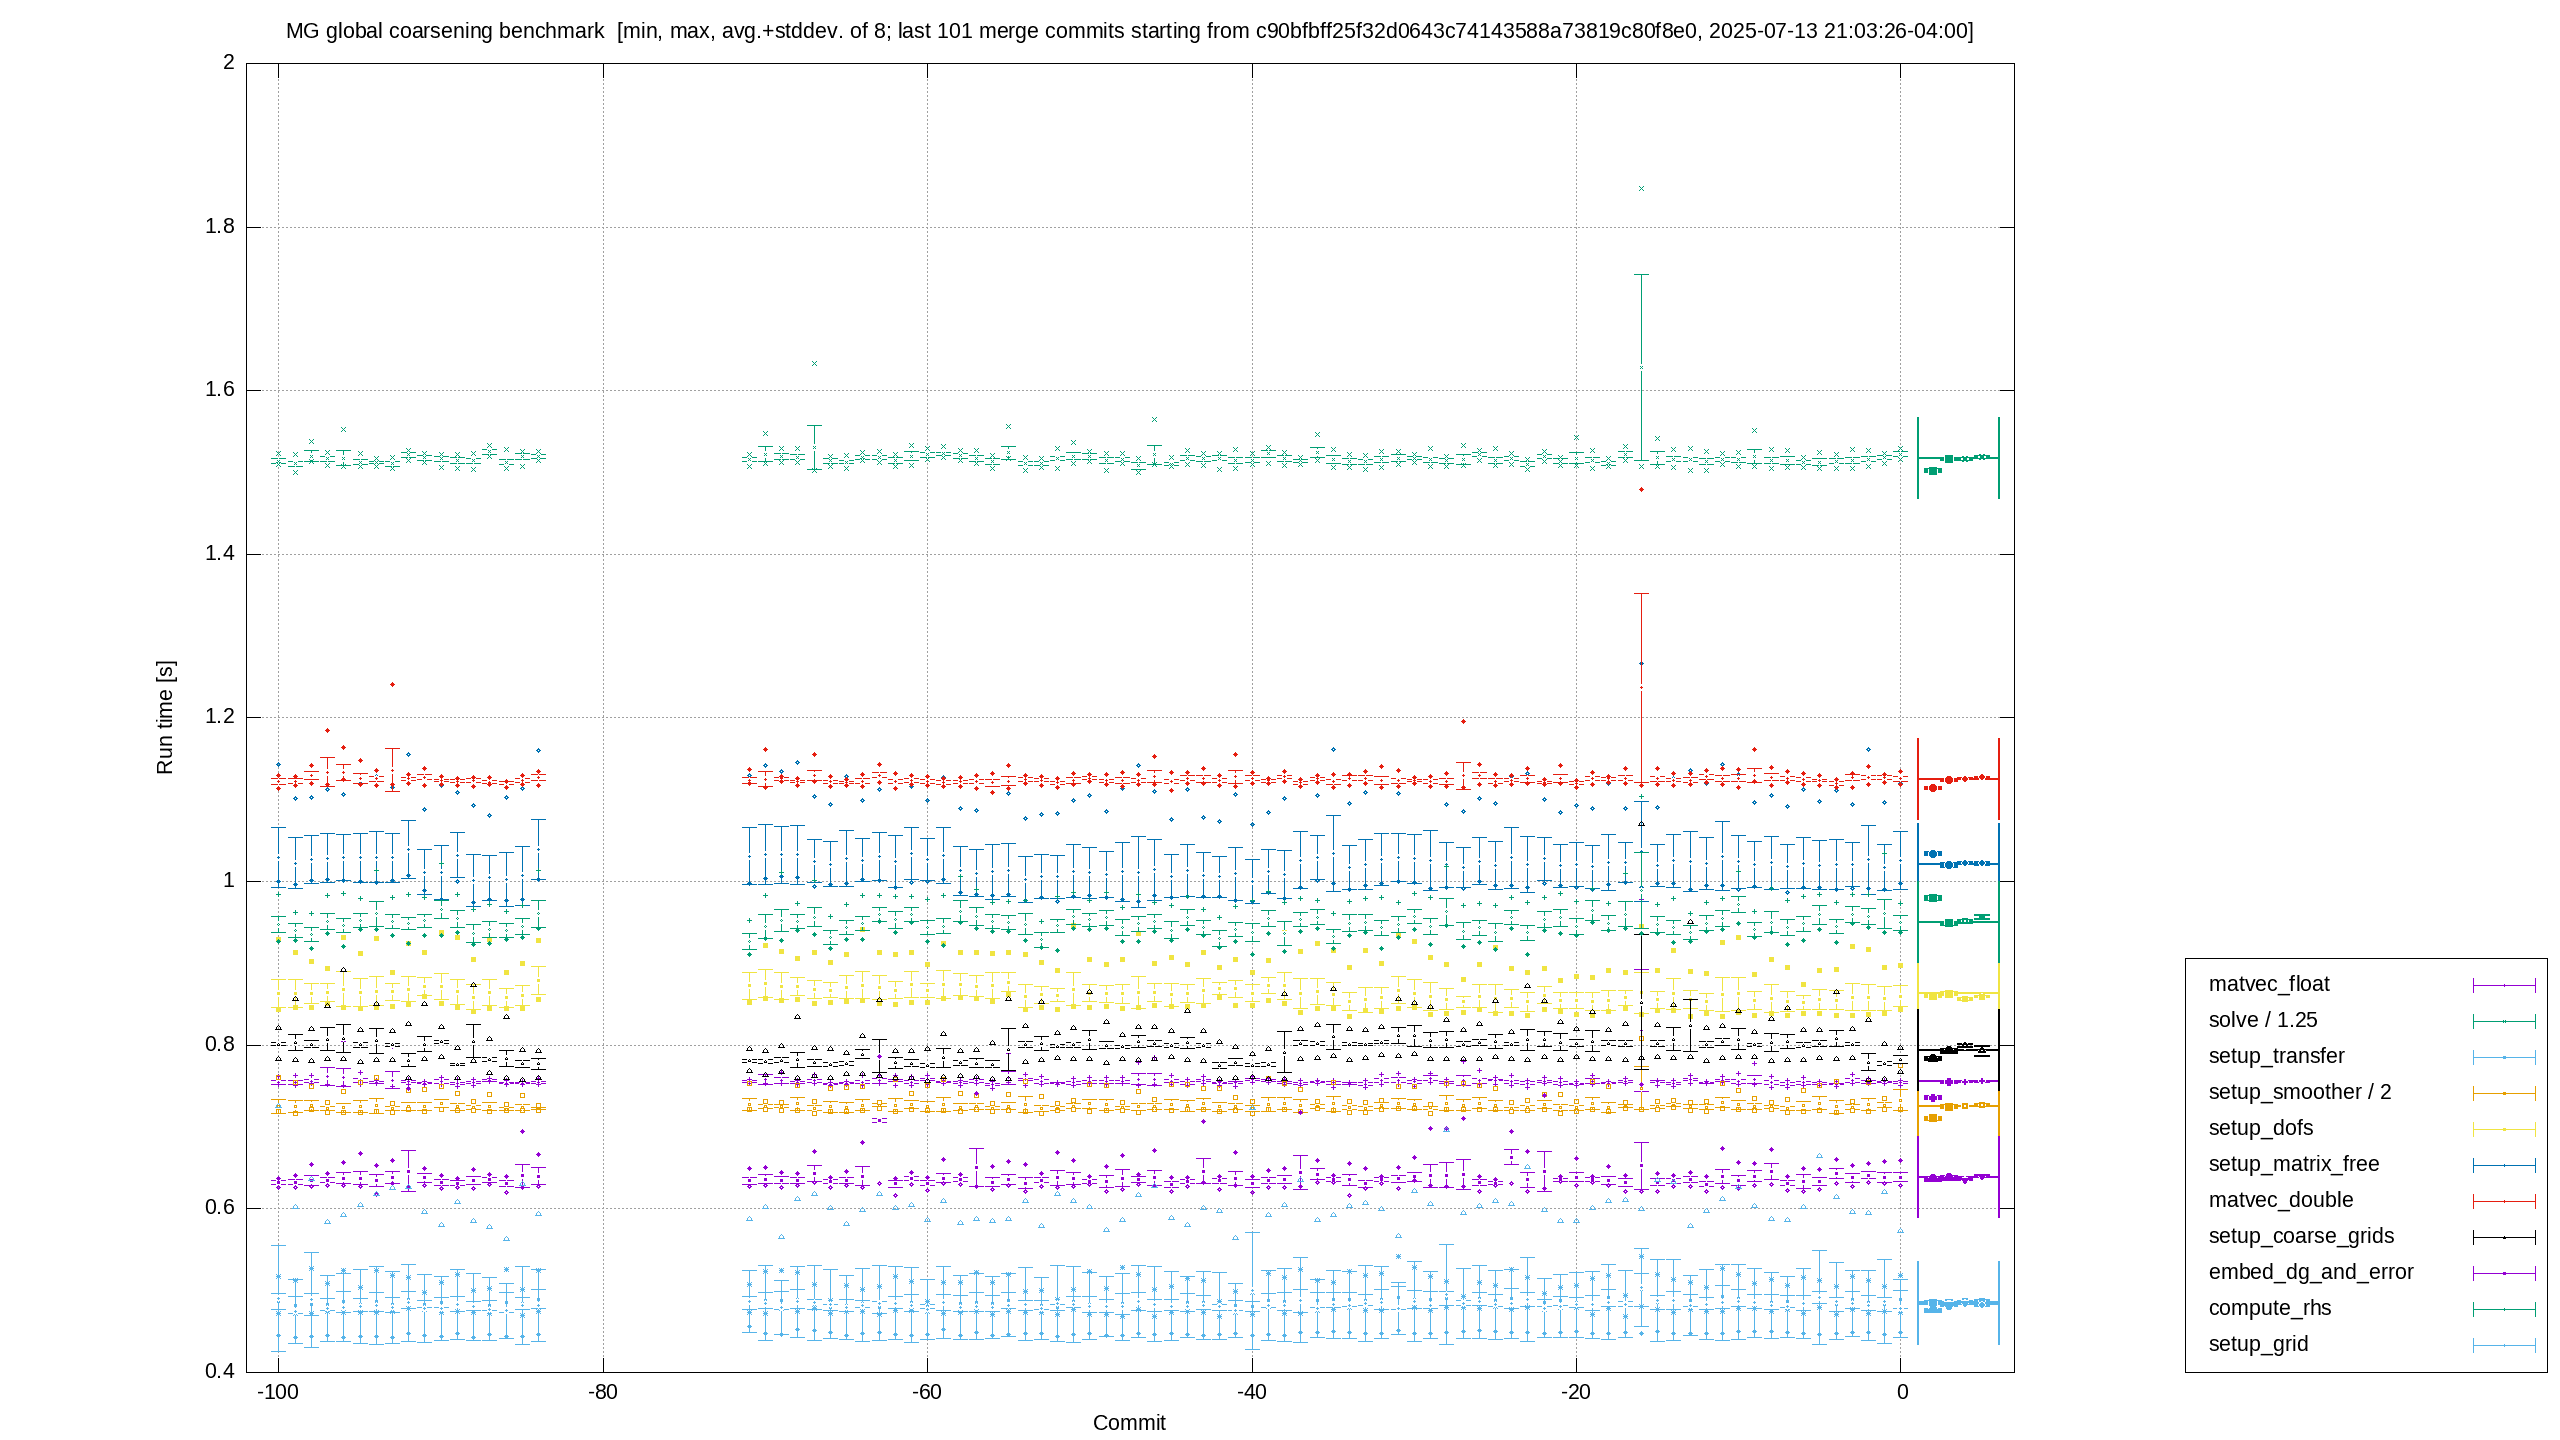Click the Commit x-axis label
This screenshot has width=2560, height=1440.
1129,1423
